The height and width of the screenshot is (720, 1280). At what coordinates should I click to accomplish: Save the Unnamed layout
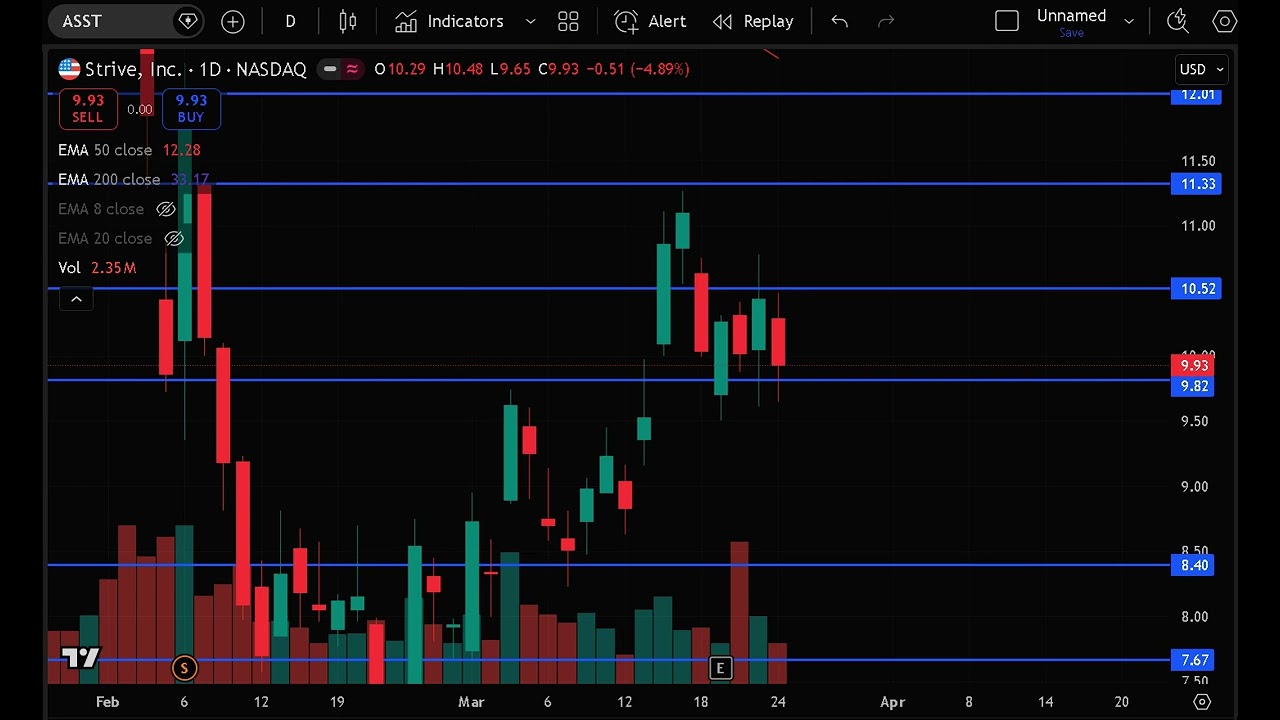coord(1071,33)
